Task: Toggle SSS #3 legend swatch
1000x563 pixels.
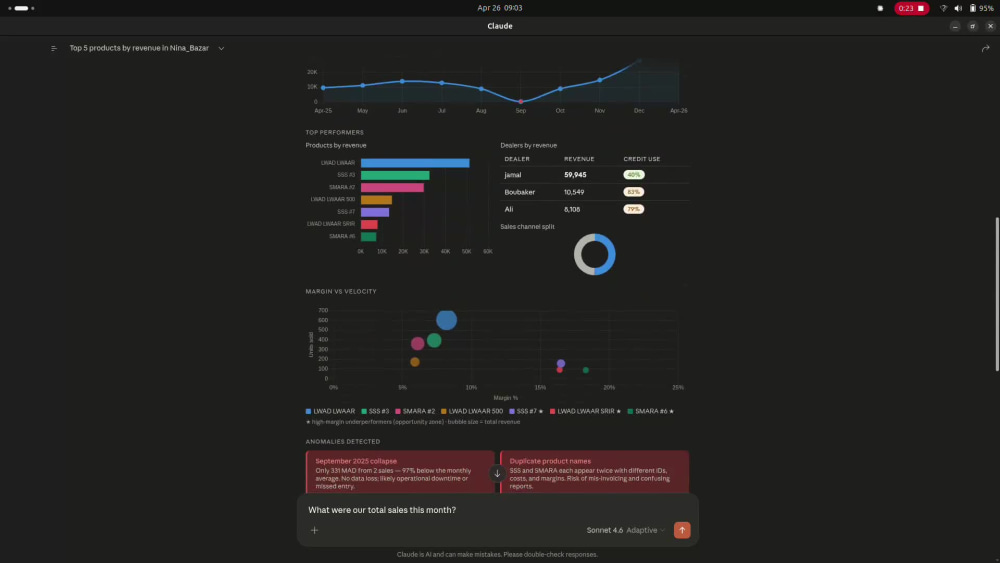Action: (364, 411)
